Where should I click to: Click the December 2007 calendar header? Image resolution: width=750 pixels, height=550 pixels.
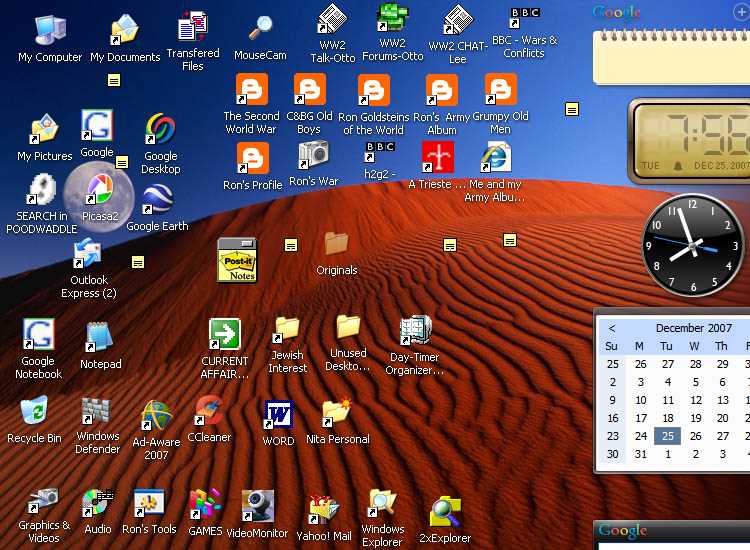[693, 328]
